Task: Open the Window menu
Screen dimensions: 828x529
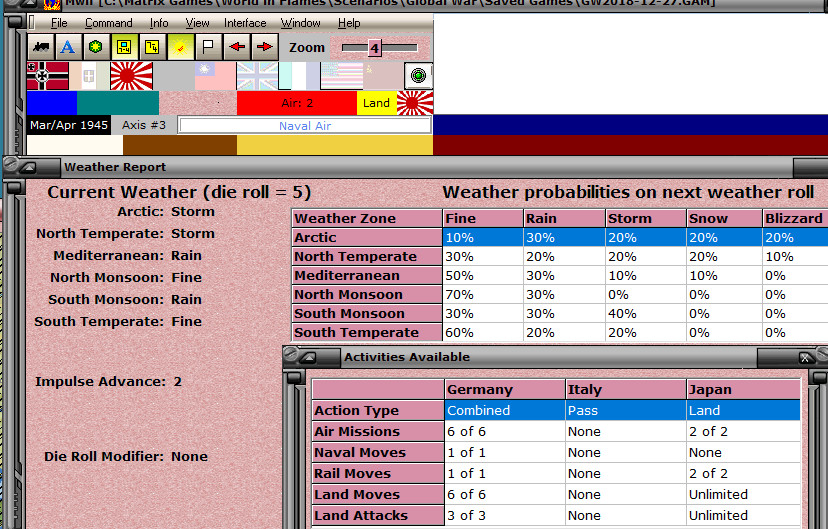Action: coord(300,23)
